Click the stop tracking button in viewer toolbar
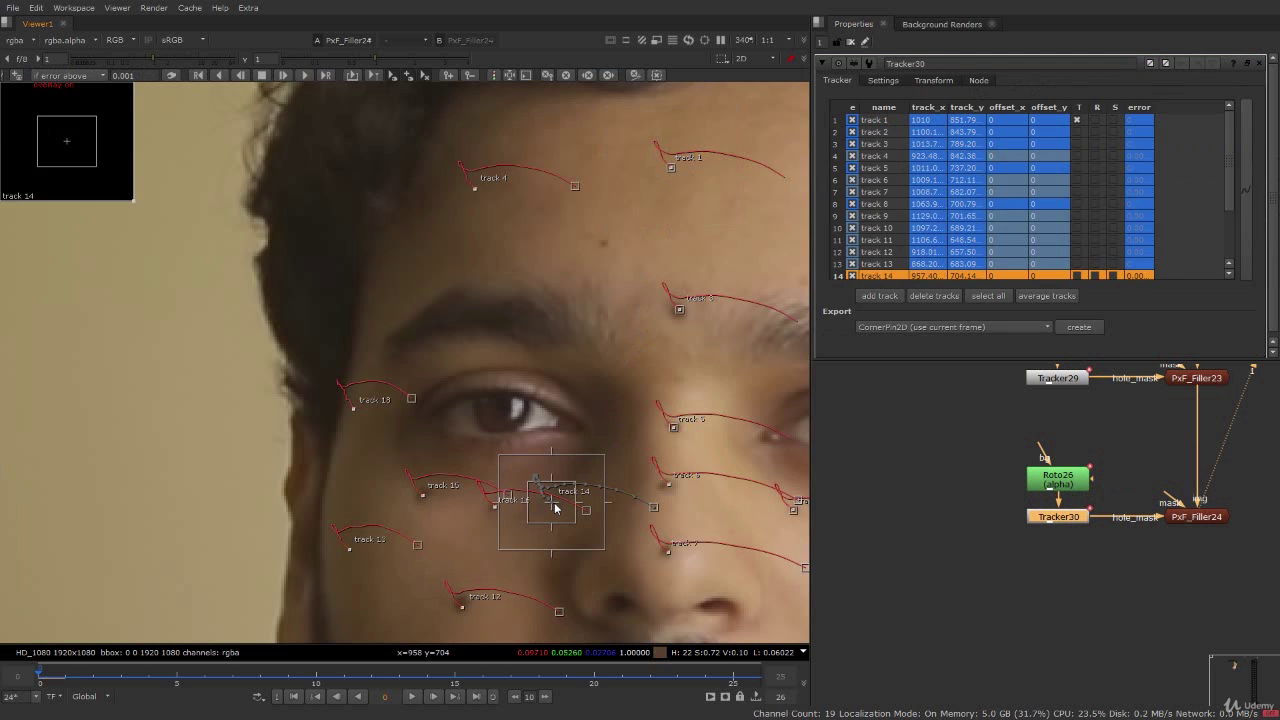1280x720 pixels. coord(262,75)
